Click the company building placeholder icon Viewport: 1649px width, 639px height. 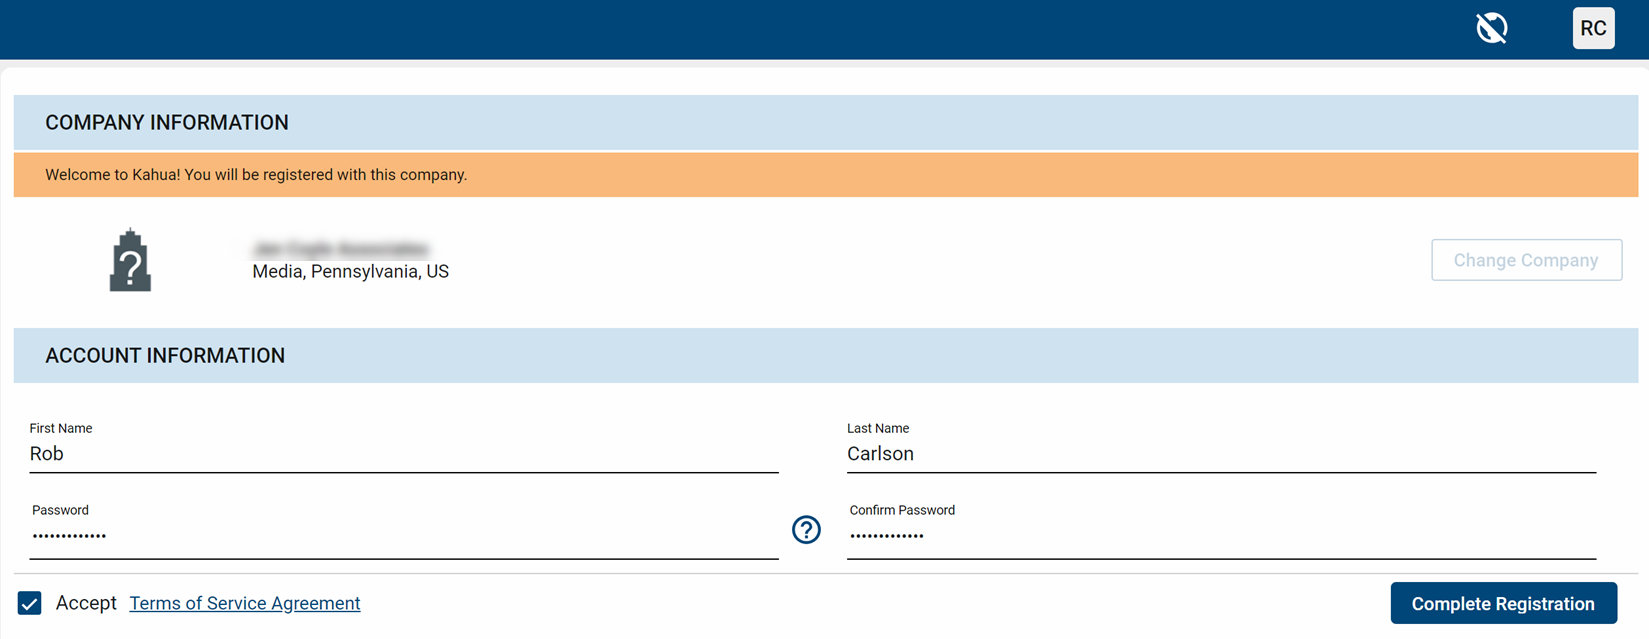[x=130, y=261]
